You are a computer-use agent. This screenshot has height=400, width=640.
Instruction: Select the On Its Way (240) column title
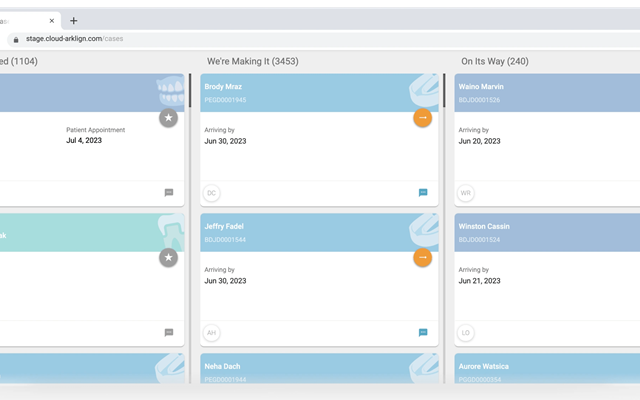495,61
